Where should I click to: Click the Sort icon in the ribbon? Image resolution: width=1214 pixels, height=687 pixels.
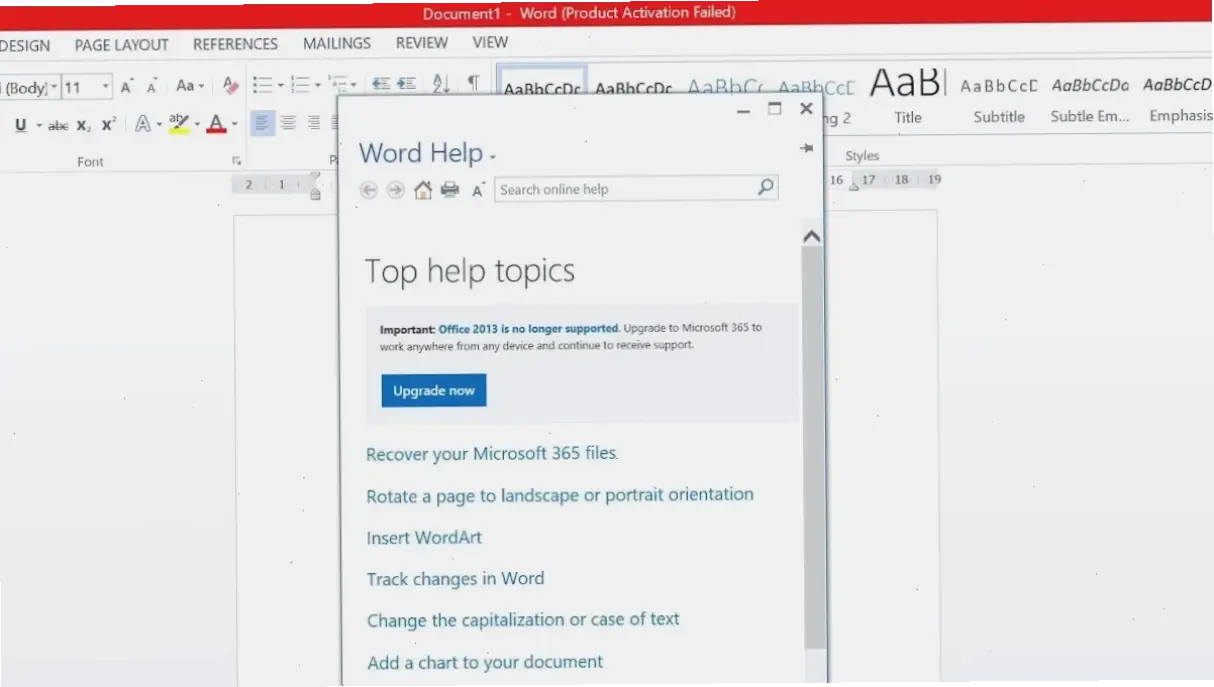click(441, 85)
